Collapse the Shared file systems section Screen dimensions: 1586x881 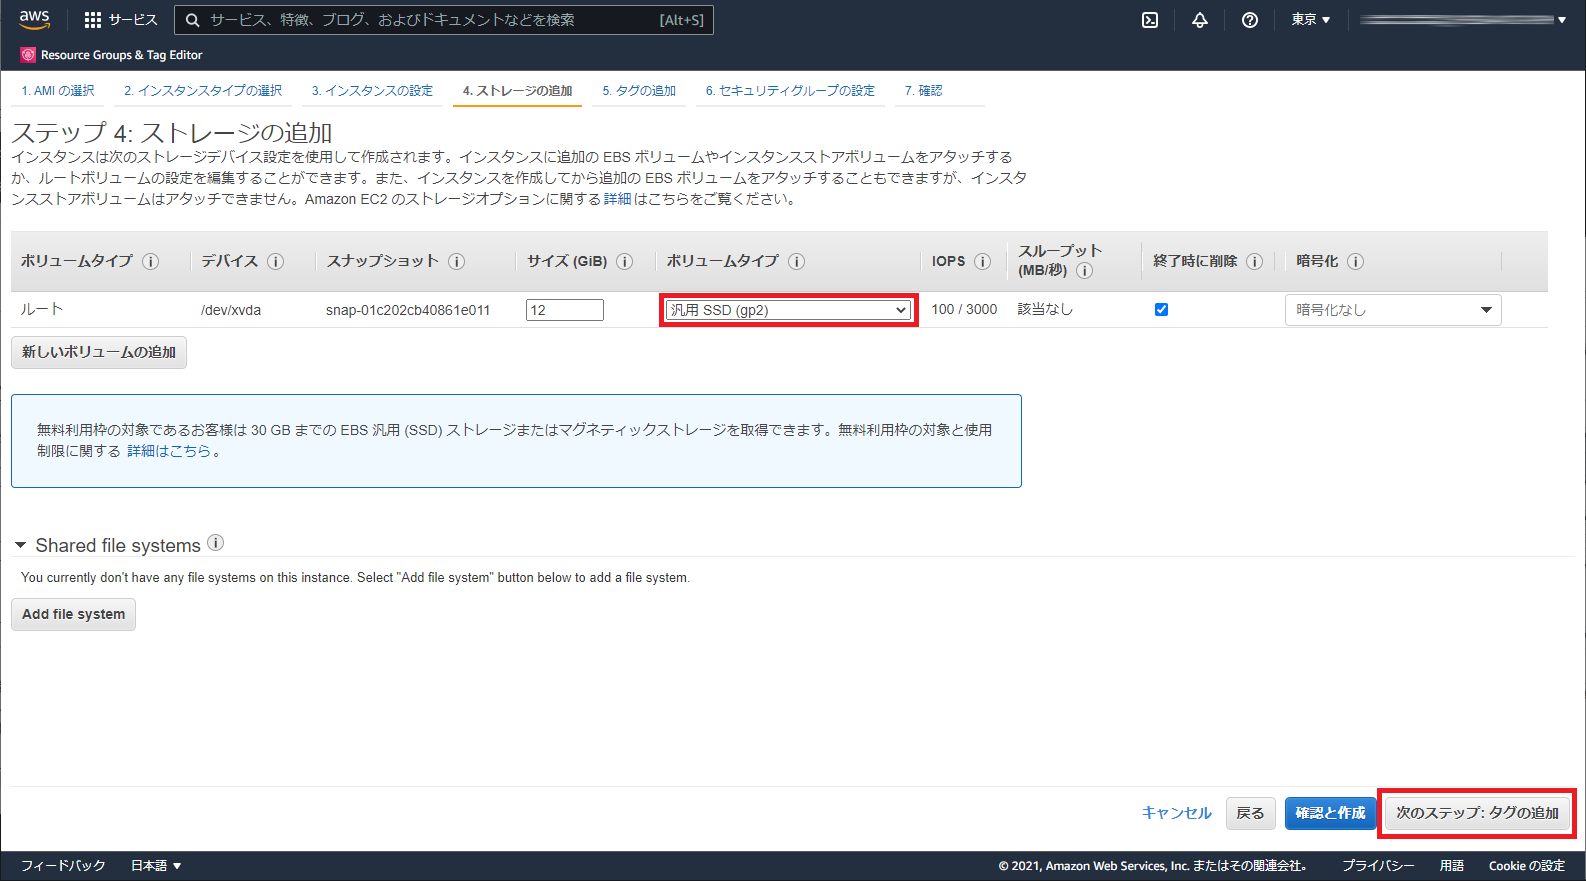(20, 545)
